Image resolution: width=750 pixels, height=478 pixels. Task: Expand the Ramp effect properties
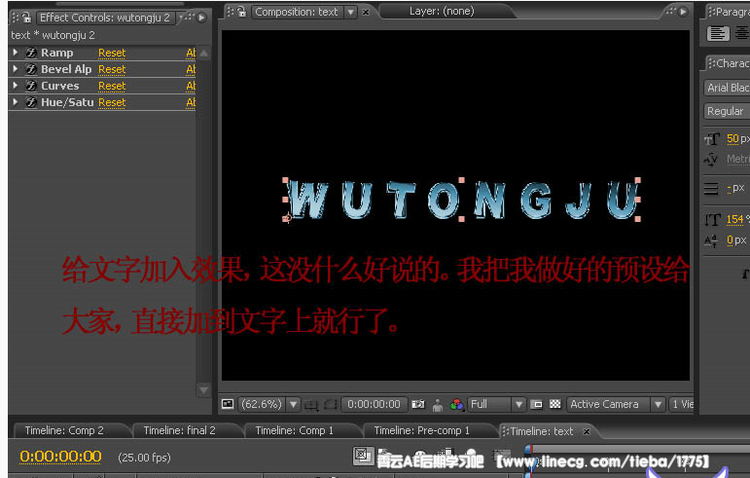click(x=15, y=52)
